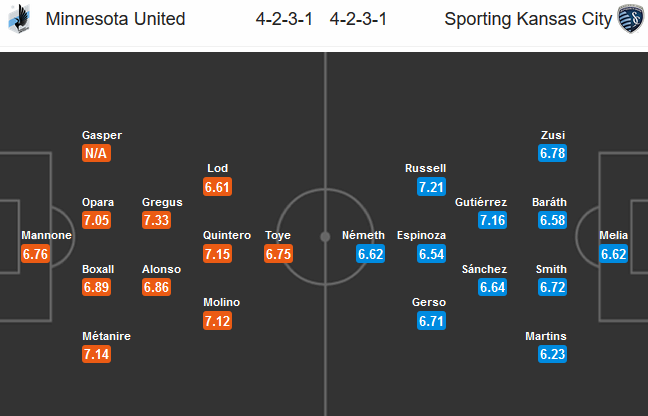
Task: Click Russell's 7.21 rating badge
Action: [431, 187]
